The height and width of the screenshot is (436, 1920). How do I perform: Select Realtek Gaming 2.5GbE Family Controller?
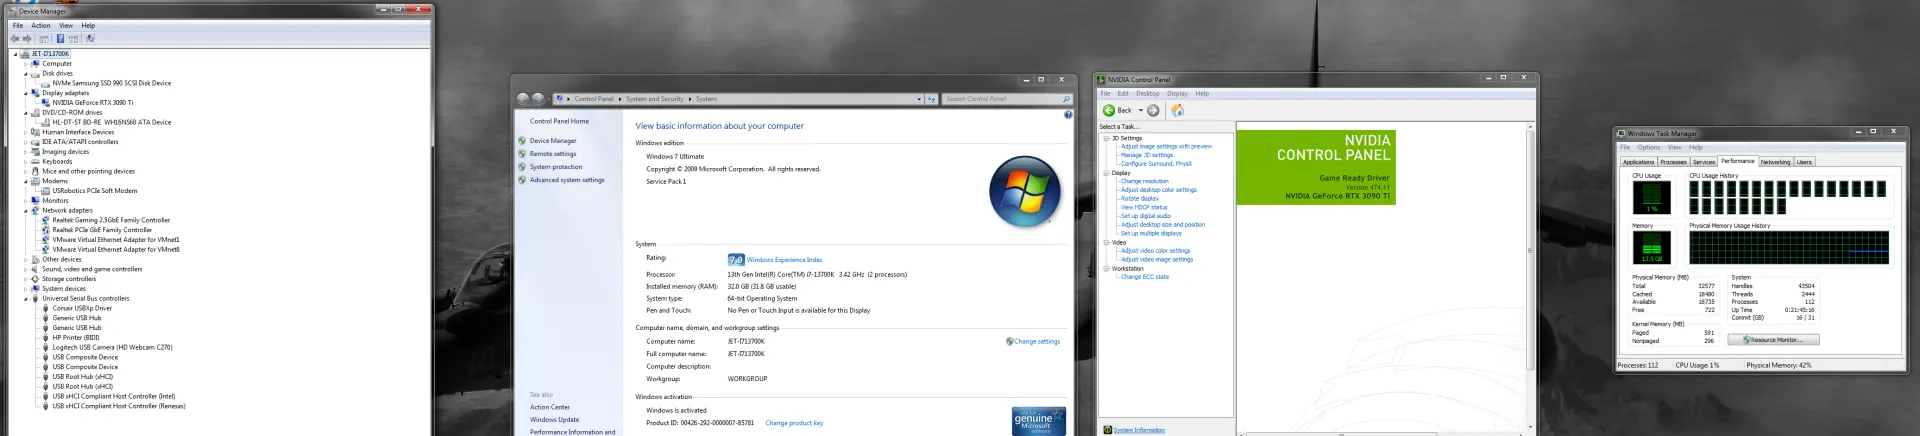[111, 220]
